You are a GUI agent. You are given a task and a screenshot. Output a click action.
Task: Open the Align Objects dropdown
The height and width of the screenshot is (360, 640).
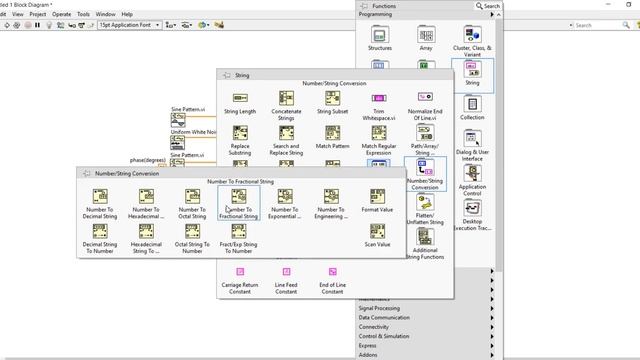tap(170, 25)
